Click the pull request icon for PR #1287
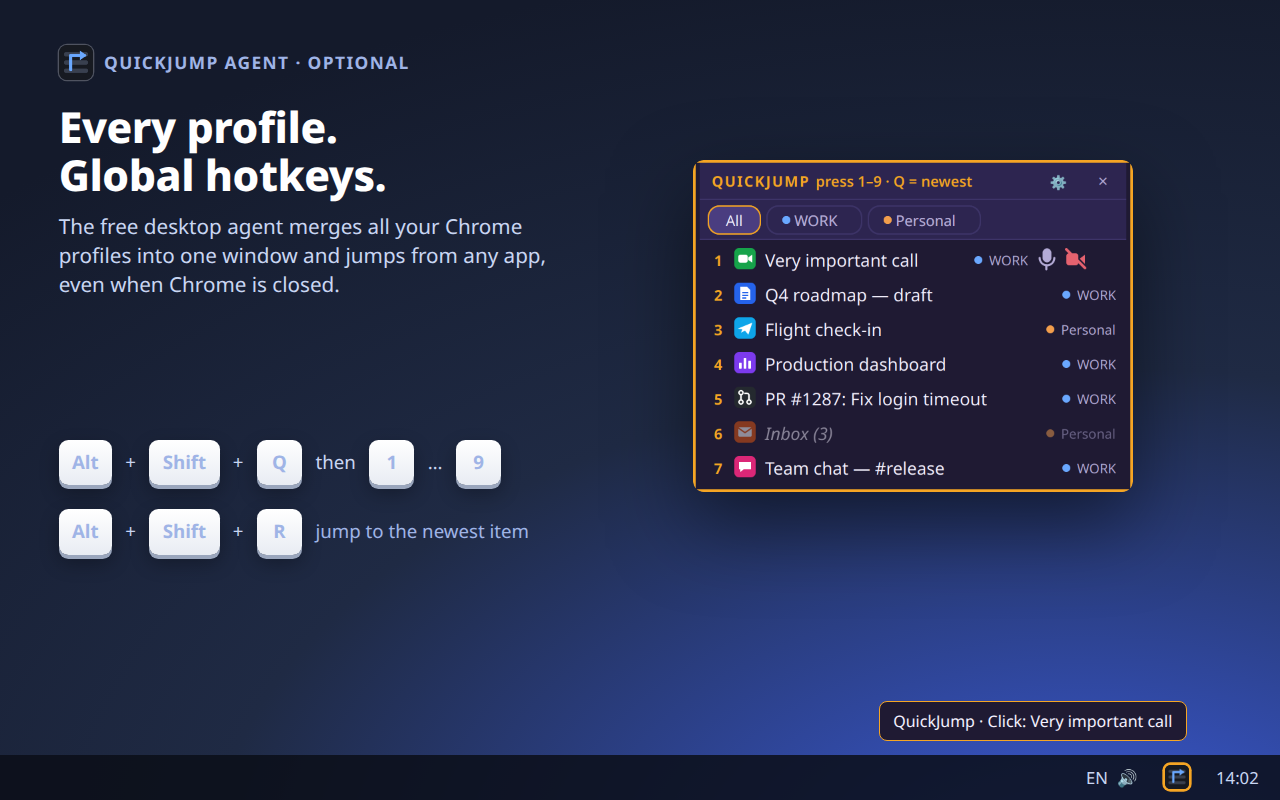 744,399
